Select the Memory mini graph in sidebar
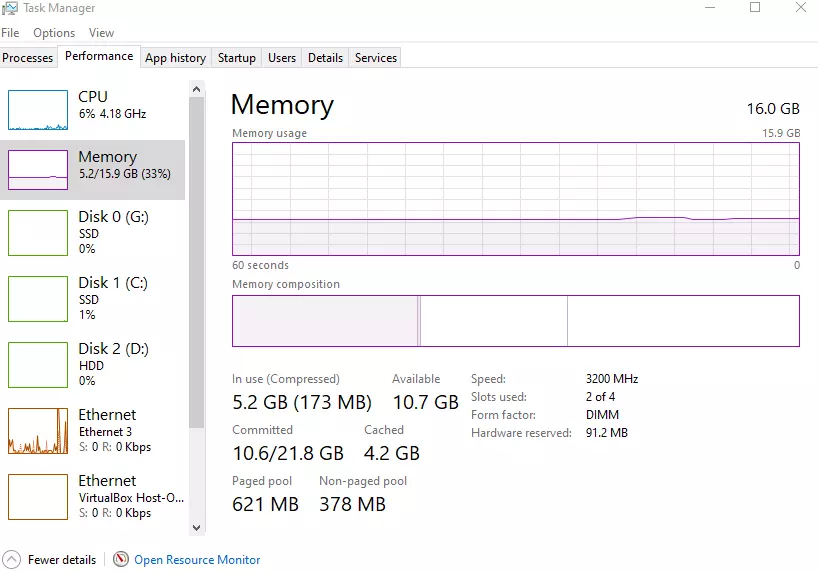The image size is (818, 572). coord(38,170)
